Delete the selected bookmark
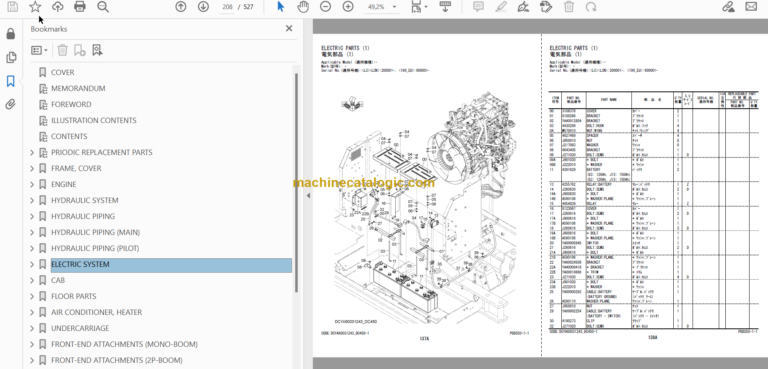The width and height of the screenshot is (768, 369). pyautogui.click(x=63, y=50)
